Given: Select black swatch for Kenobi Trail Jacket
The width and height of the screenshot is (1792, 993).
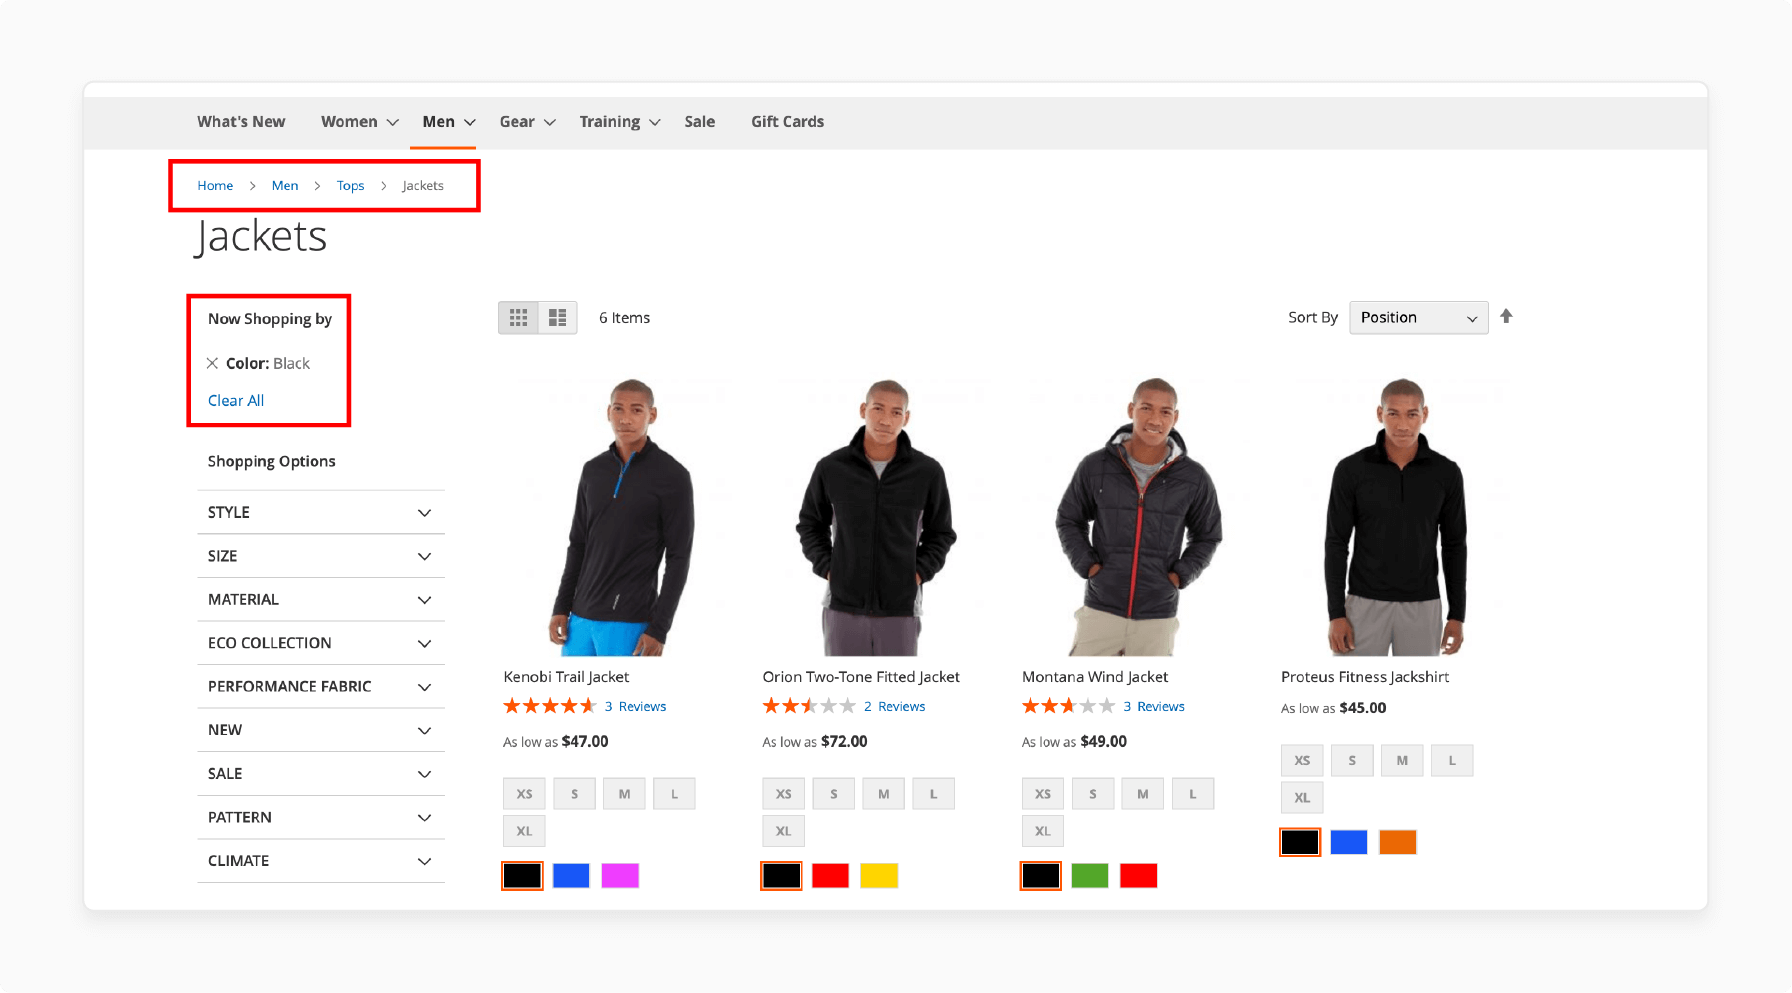Looking at the screenshot, I should 522,876.
